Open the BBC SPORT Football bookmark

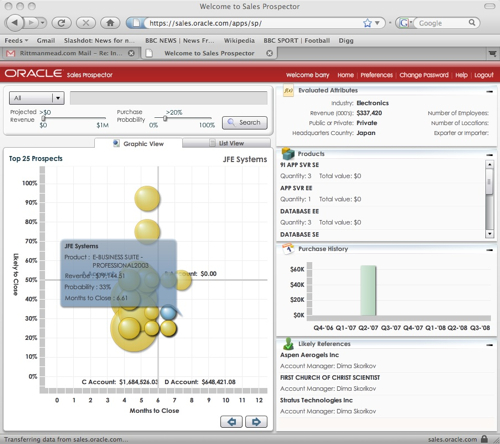[x=297, y=40]
